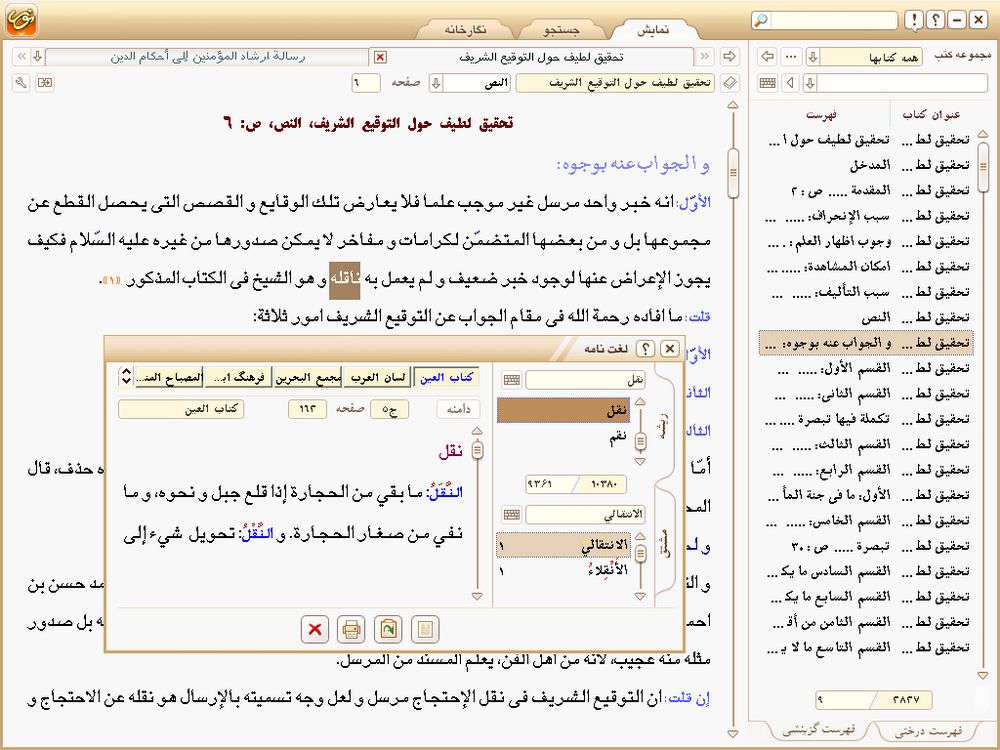Screen dimensions: 1000x750
Task: Open dropdown arrow of right panel search field
Action: [810, 83]
